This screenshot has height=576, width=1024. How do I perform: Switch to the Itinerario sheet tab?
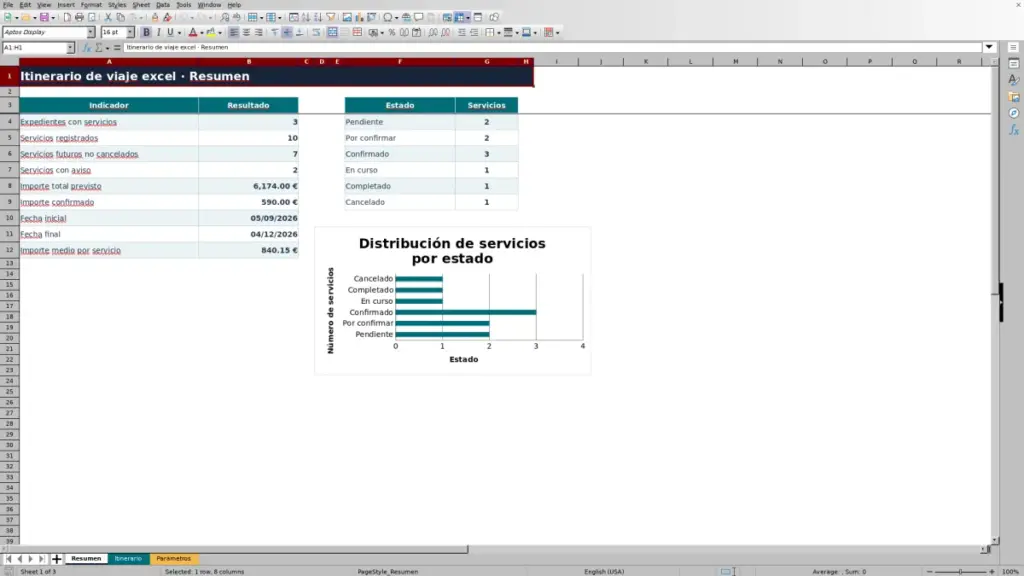(x=128, y=558)
